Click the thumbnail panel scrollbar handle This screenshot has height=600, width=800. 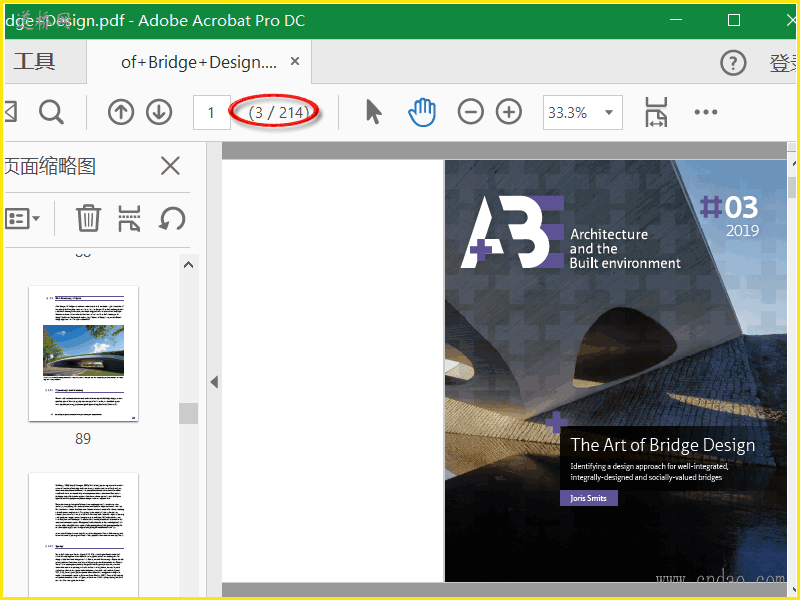188,413
